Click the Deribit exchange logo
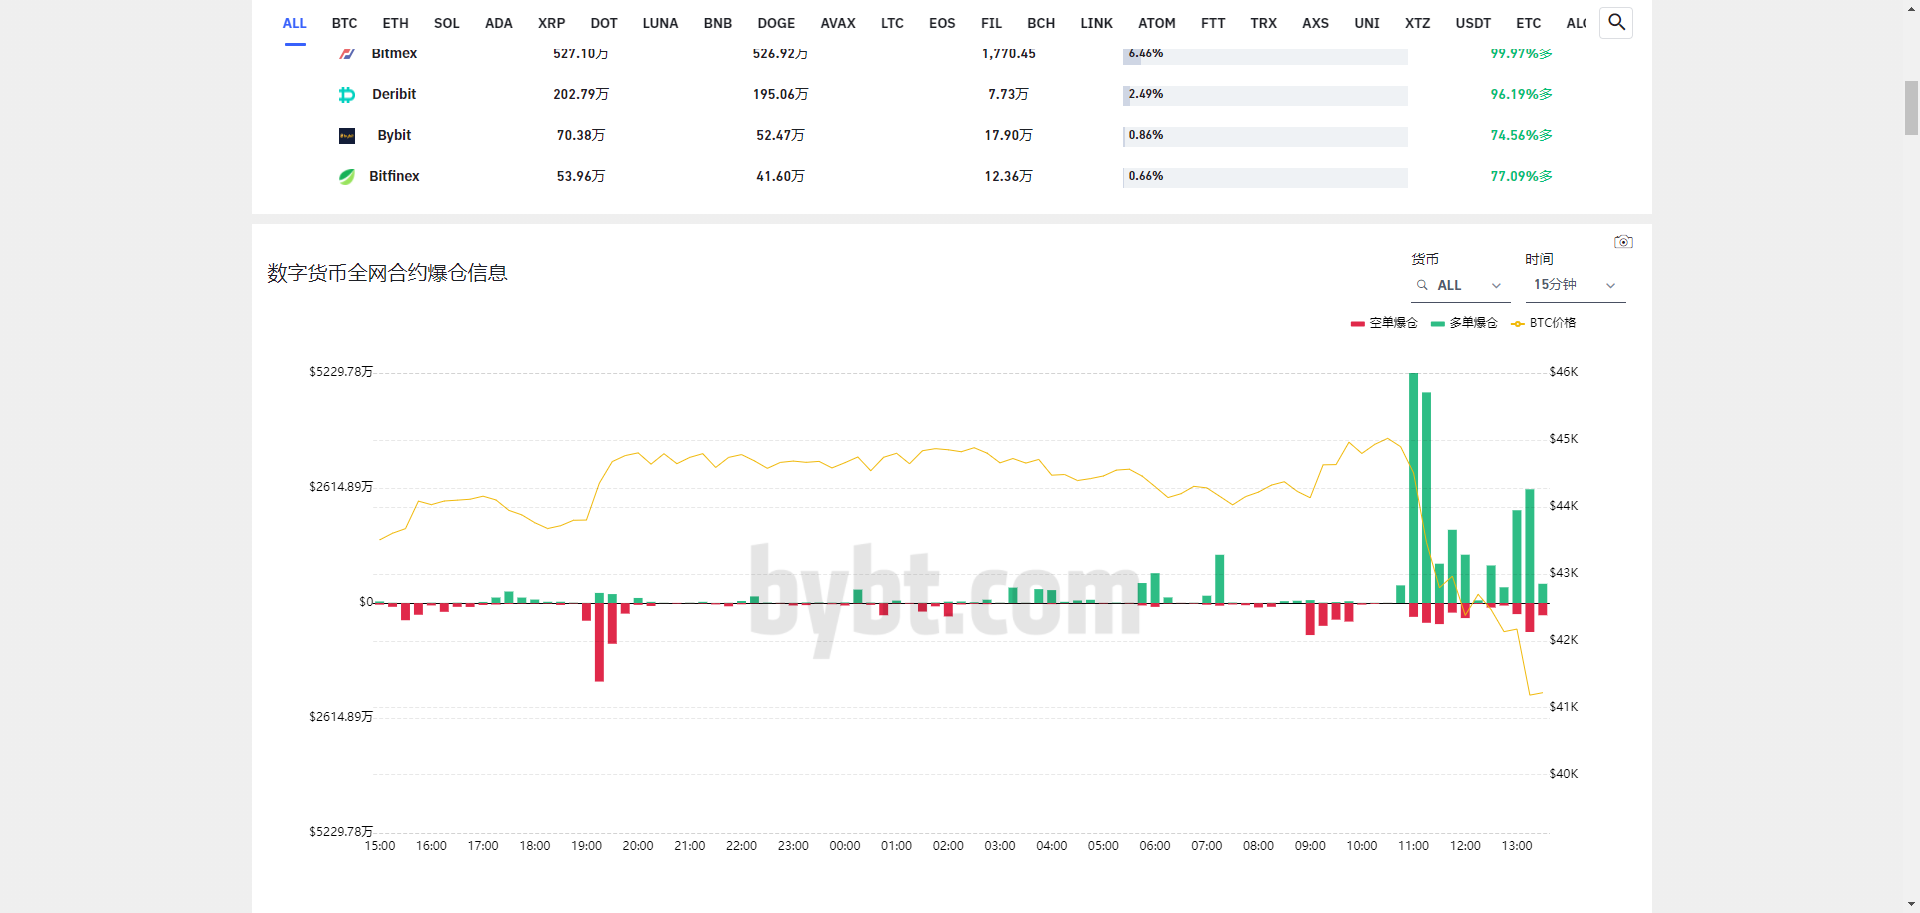Screen dimensions: 1920x913 coord(347,94)
